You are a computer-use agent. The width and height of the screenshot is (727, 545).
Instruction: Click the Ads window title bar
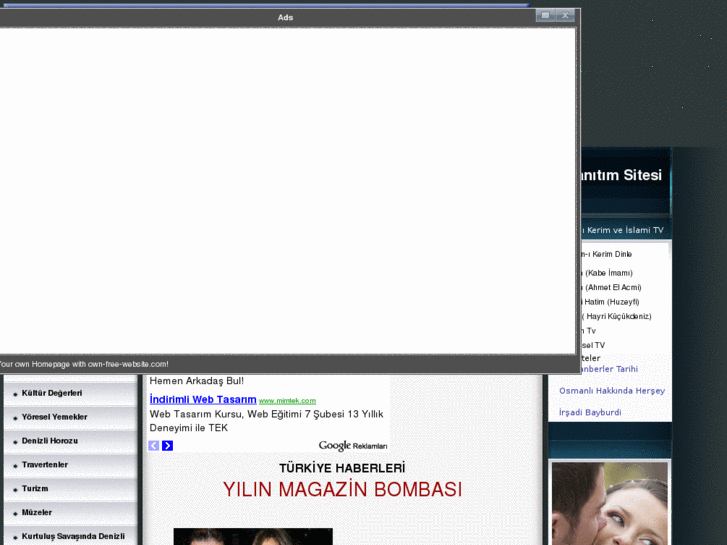tap(285, 17)
